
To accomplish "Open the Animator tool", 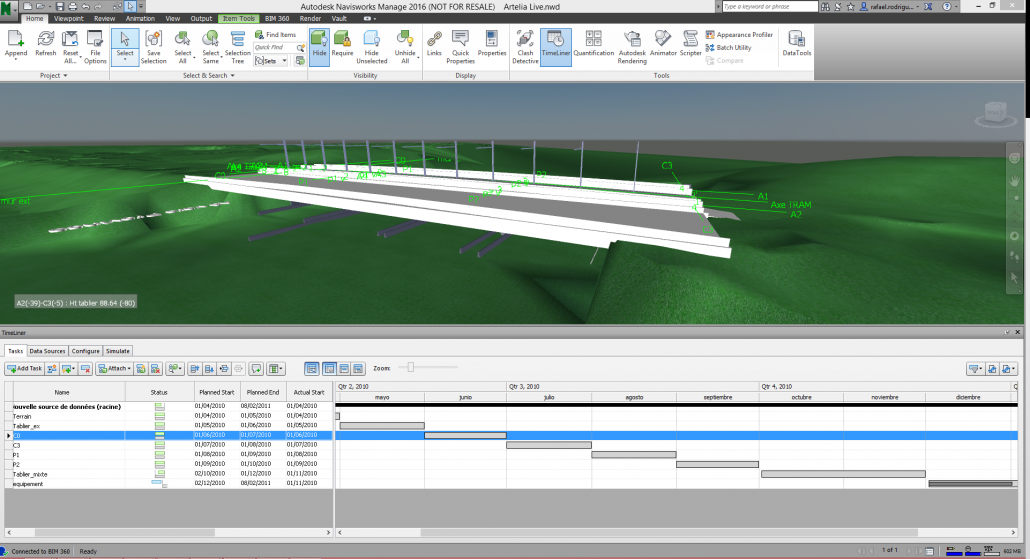I will click(663, 44).
